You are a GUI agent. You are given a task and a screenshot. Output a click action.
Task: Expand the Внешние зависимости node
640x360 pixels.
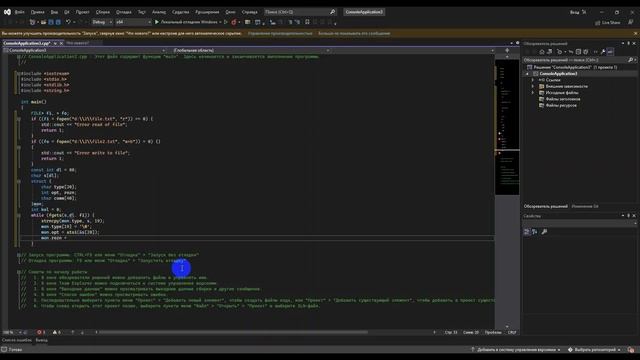pos(533,87)
